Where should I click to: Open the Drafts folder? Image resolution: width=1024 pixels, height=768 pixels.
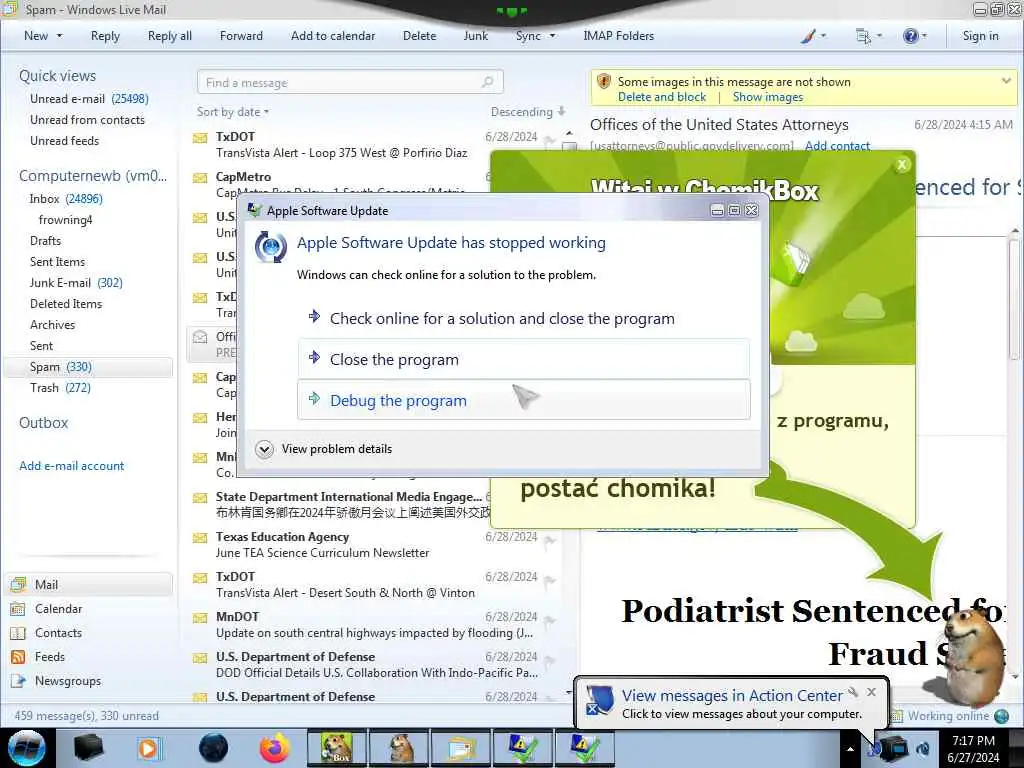point(45,240)
